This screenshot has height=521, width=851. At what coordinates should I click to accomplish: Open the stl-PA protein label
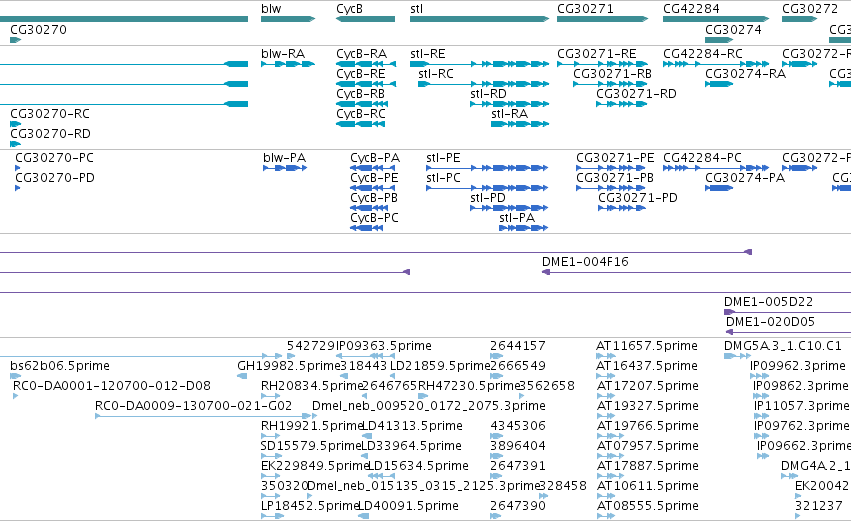[517, 218]
